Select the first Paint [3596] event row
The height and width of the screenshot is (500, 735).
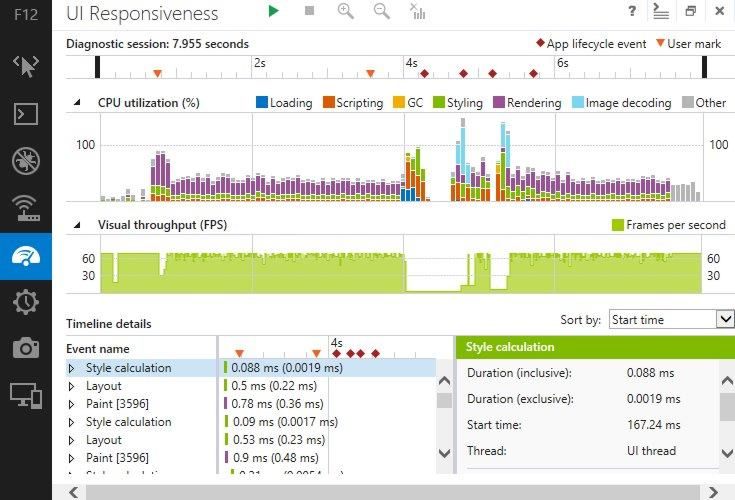[112, 404]
